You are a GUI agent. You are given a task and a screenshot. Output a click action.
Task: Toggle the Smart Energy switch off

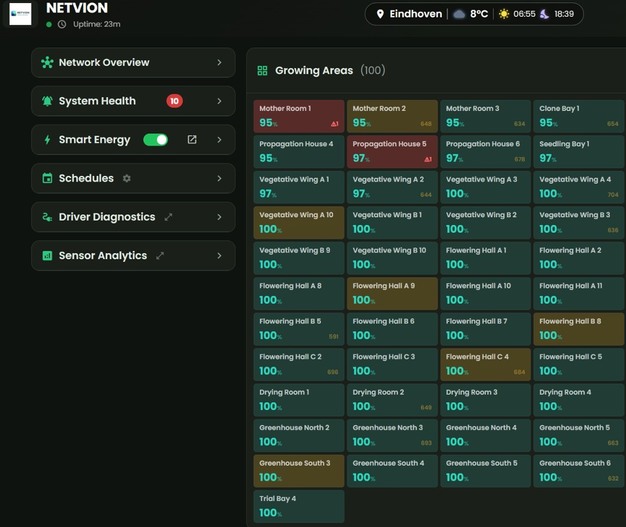tap(155, 140)
